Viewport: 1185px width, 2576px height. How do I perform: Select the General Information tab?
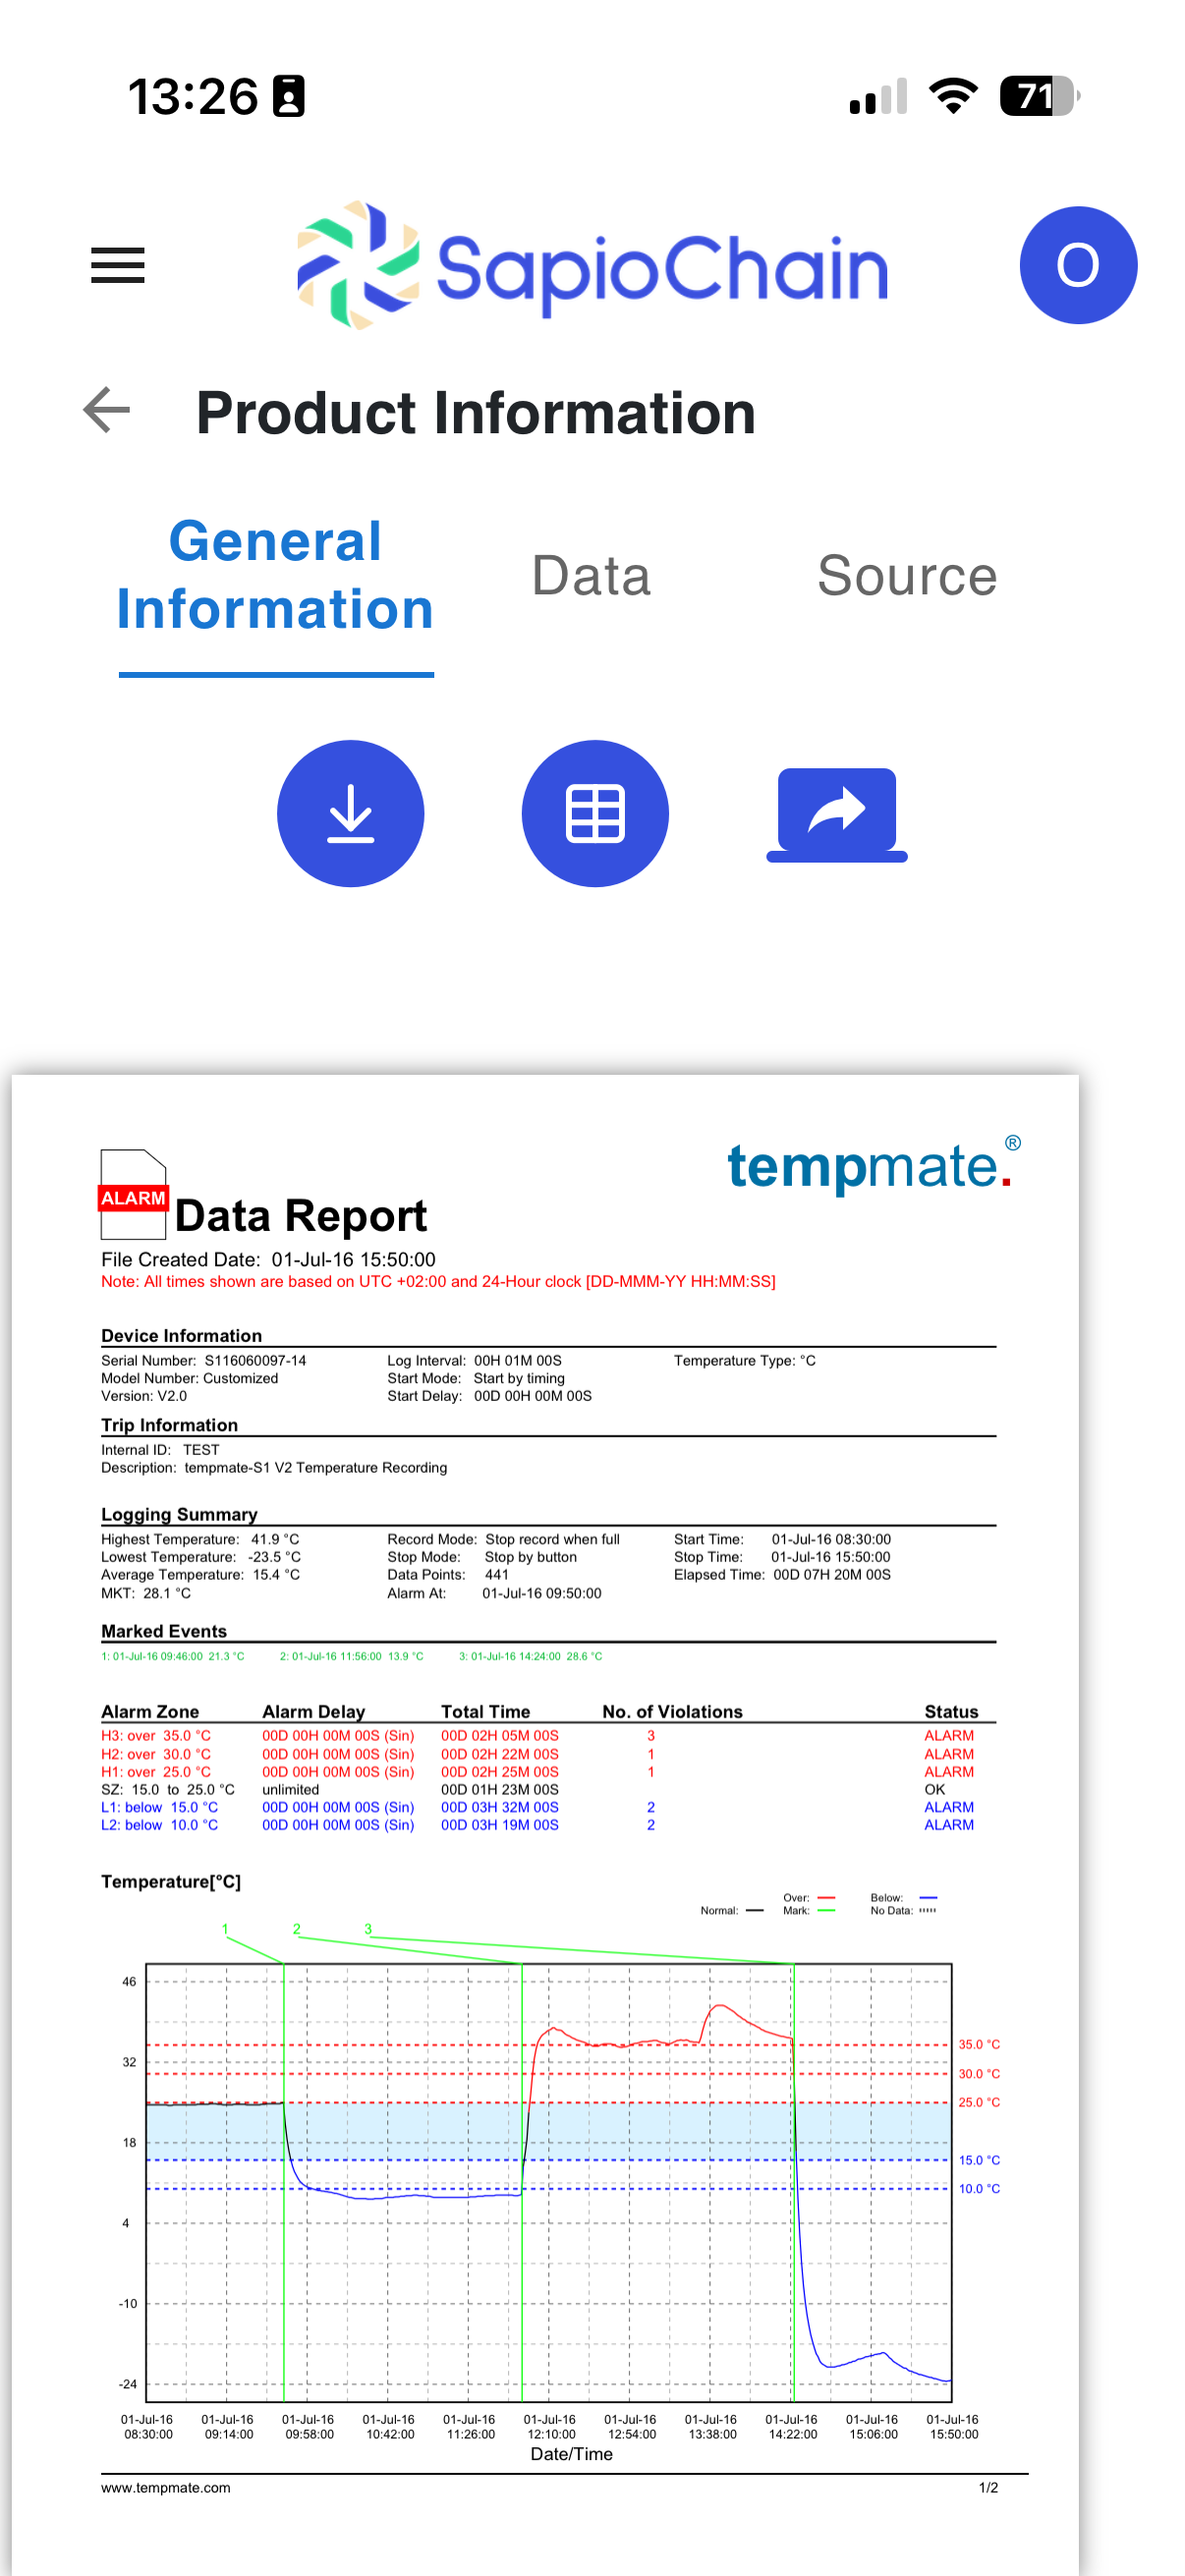[x=275, y=576]
